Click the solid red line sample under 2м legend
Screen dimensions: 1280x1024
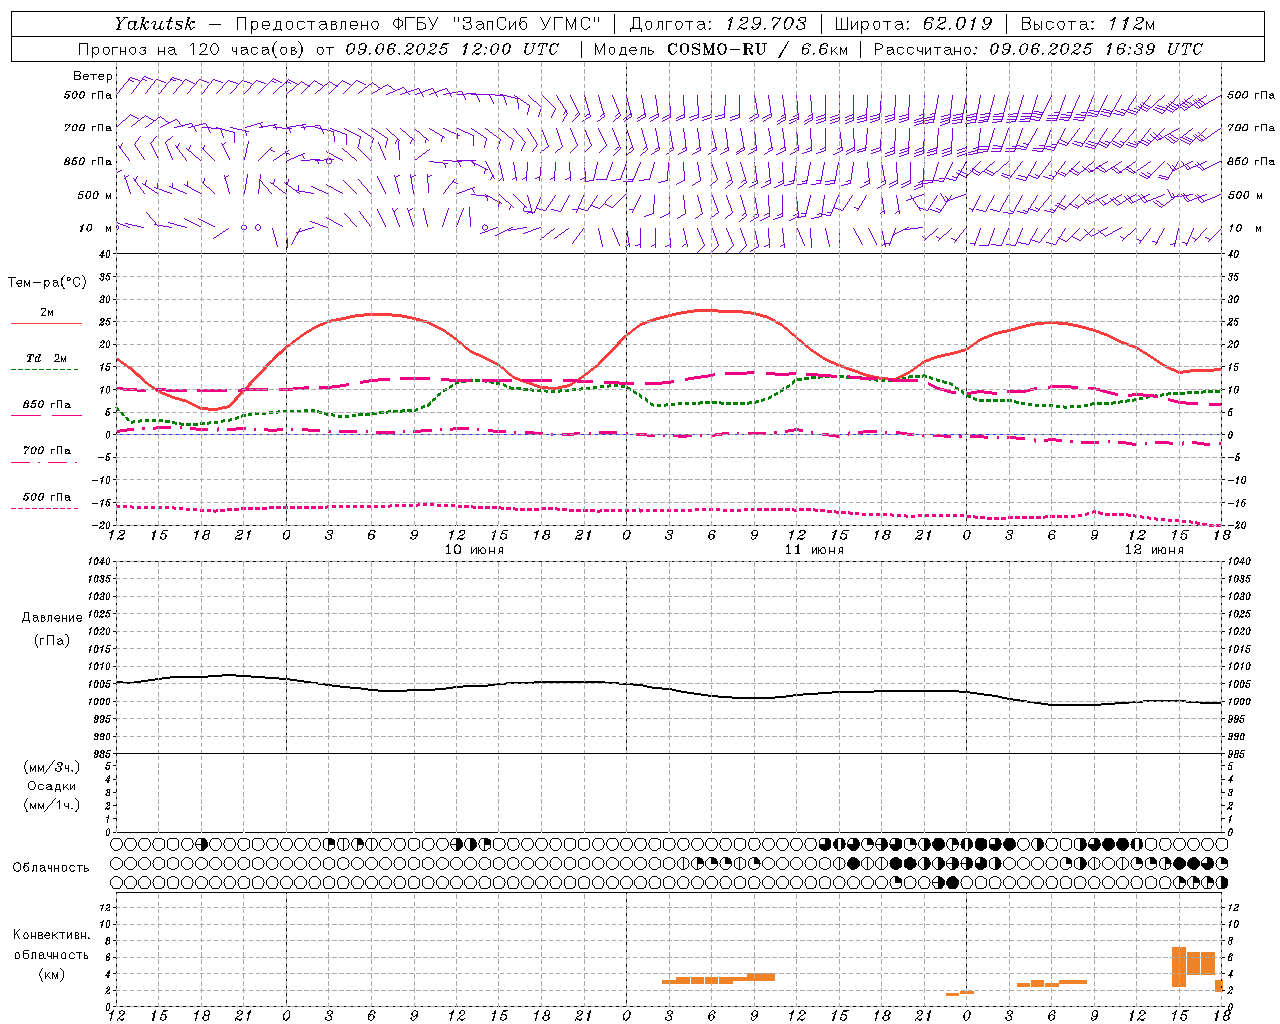coord(46,323)
